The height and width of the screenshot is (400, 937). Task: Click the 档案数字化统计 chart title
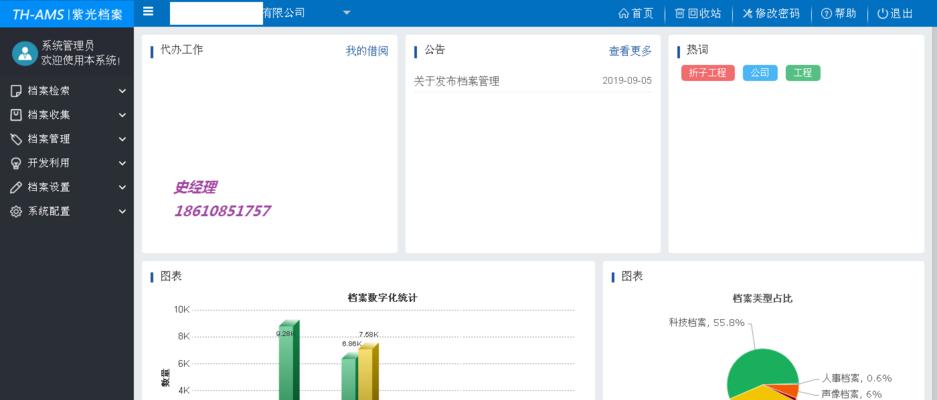coord(382,298)
